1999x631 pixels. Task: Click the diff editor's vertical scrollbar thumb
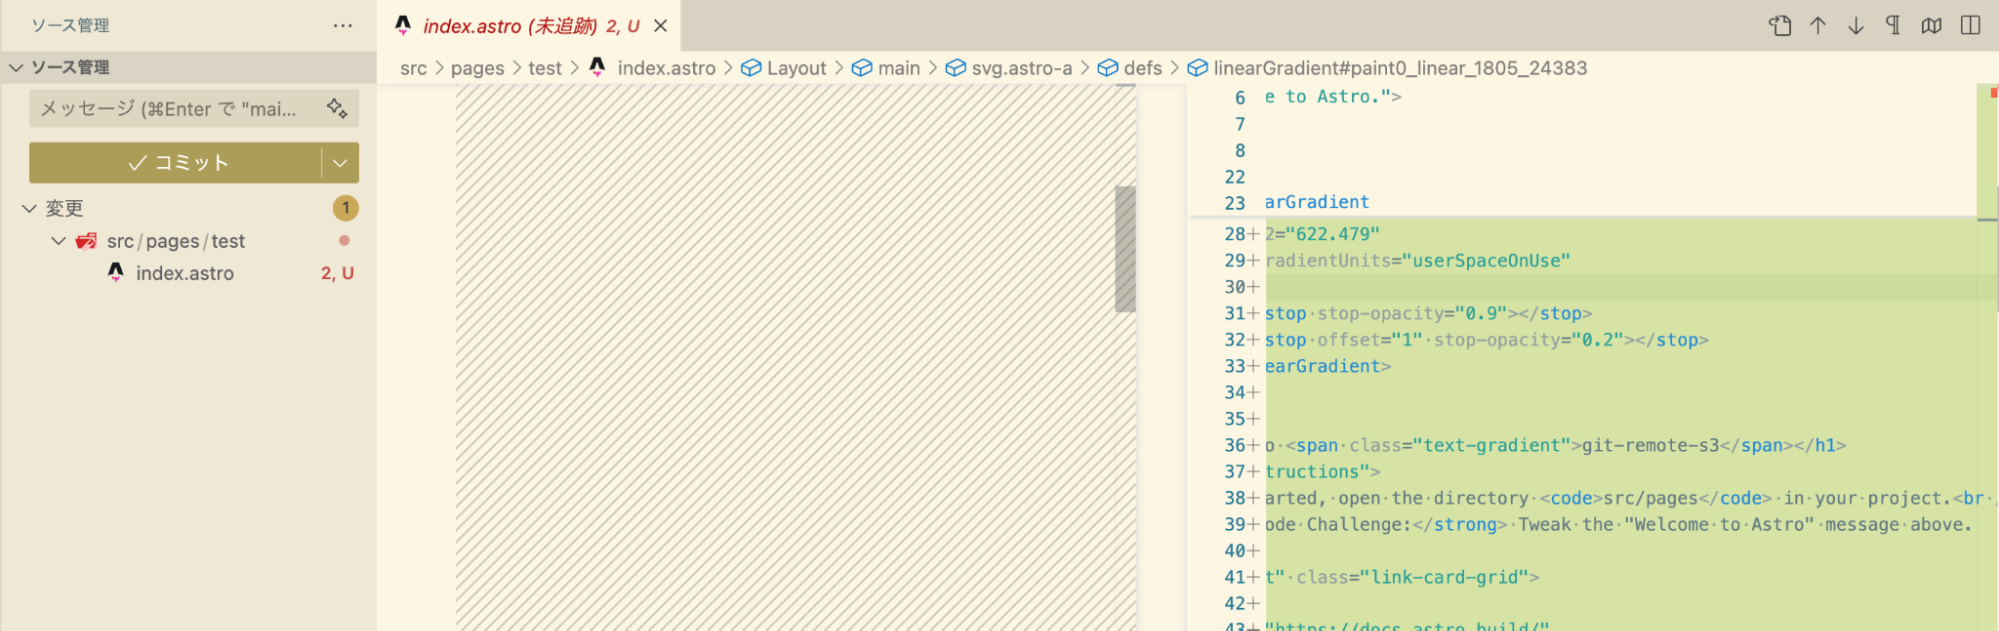click(x=1125, y=249)
